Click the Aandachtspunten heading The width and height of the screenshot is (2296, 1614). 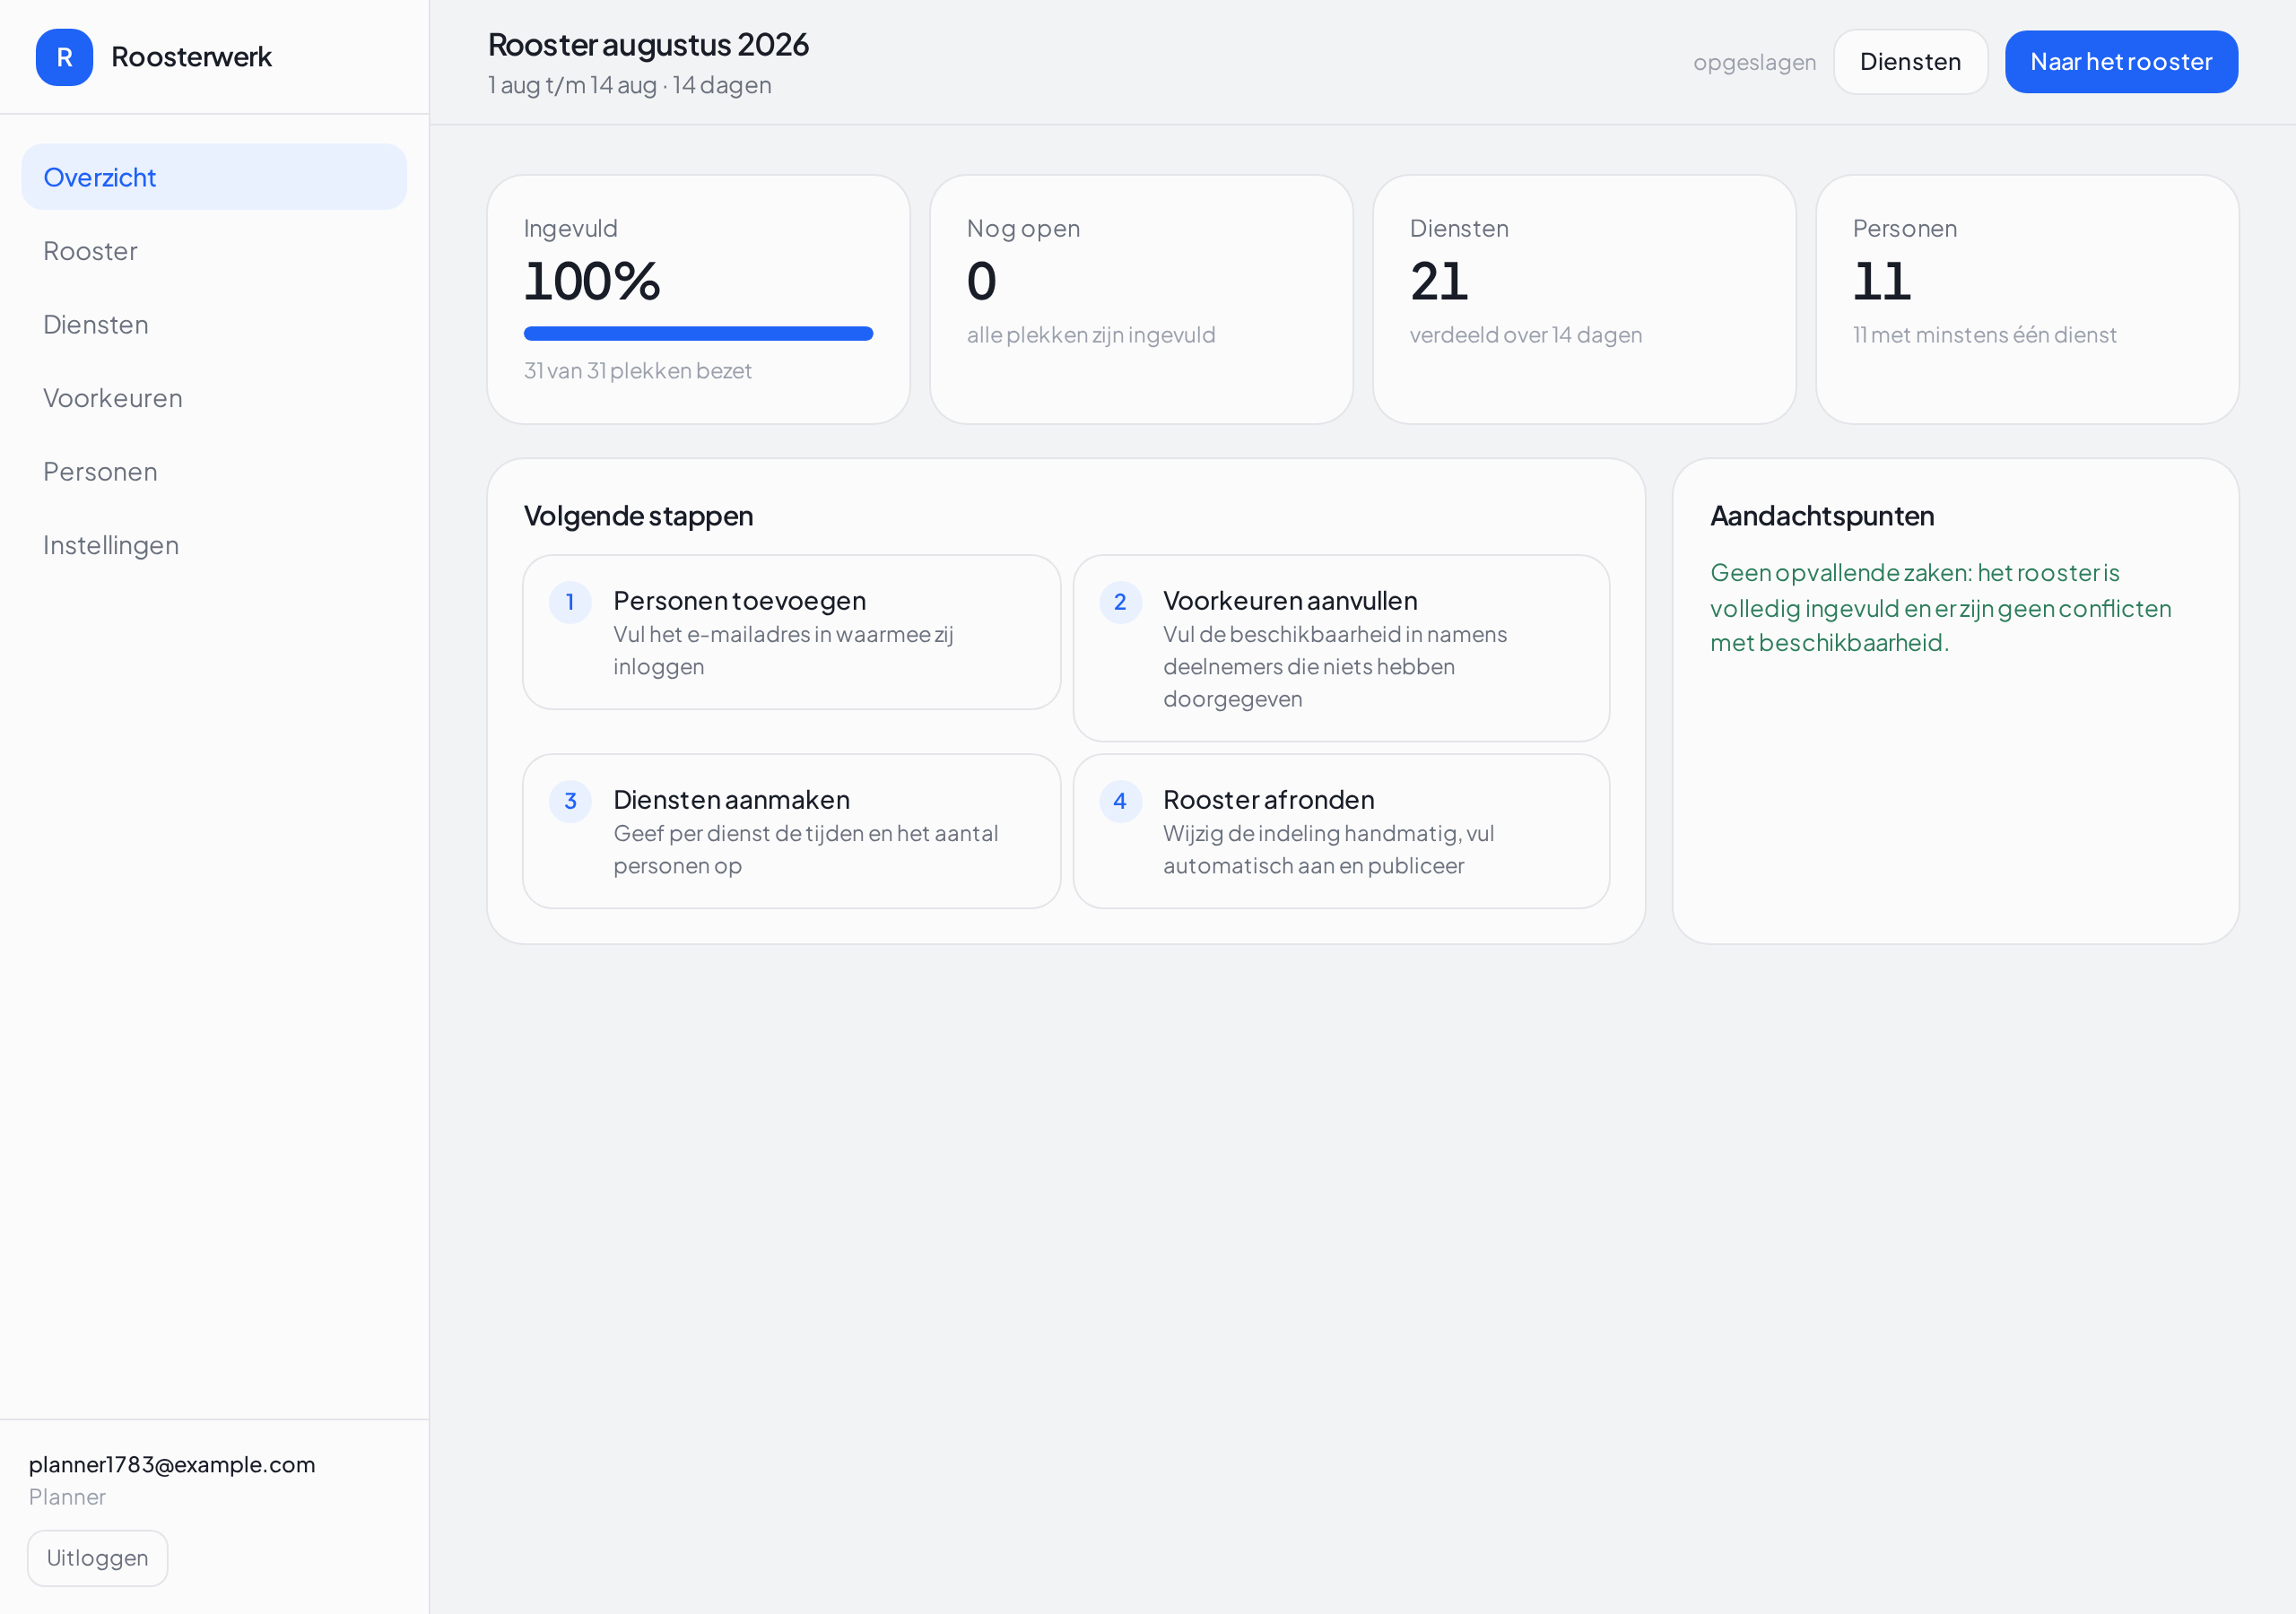[x=1822, y=516]
